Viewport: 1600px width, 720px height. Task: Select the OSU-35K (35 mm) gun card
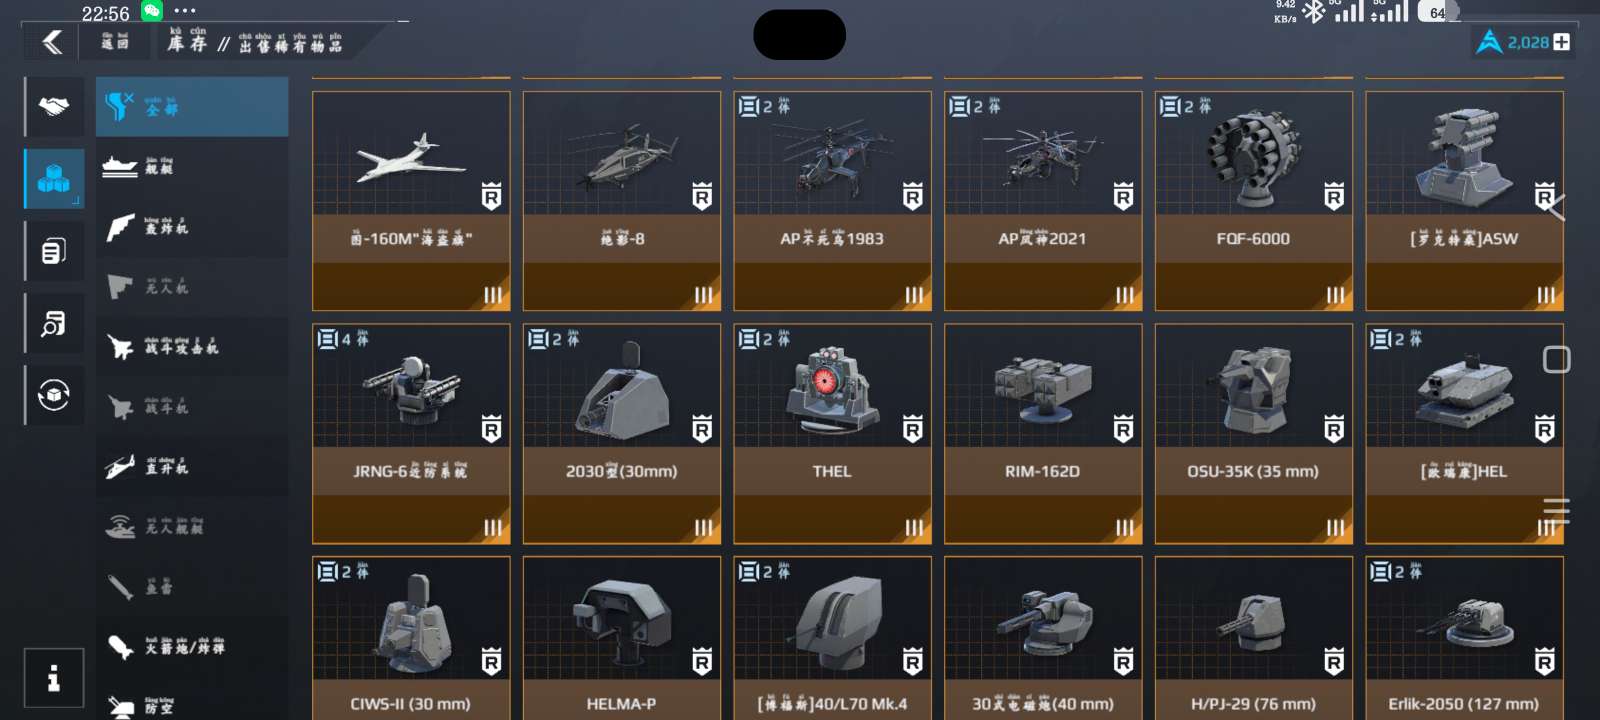tap(1254, 434)
